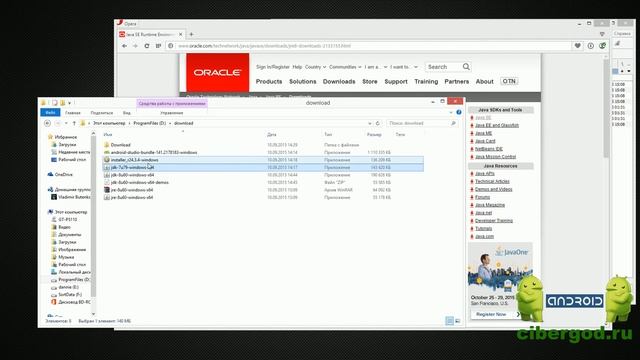Open Opera Speed Dial grid button
The width and height of the screenshot is (640, 360).
pyautogui.click(x=158, y=46)
